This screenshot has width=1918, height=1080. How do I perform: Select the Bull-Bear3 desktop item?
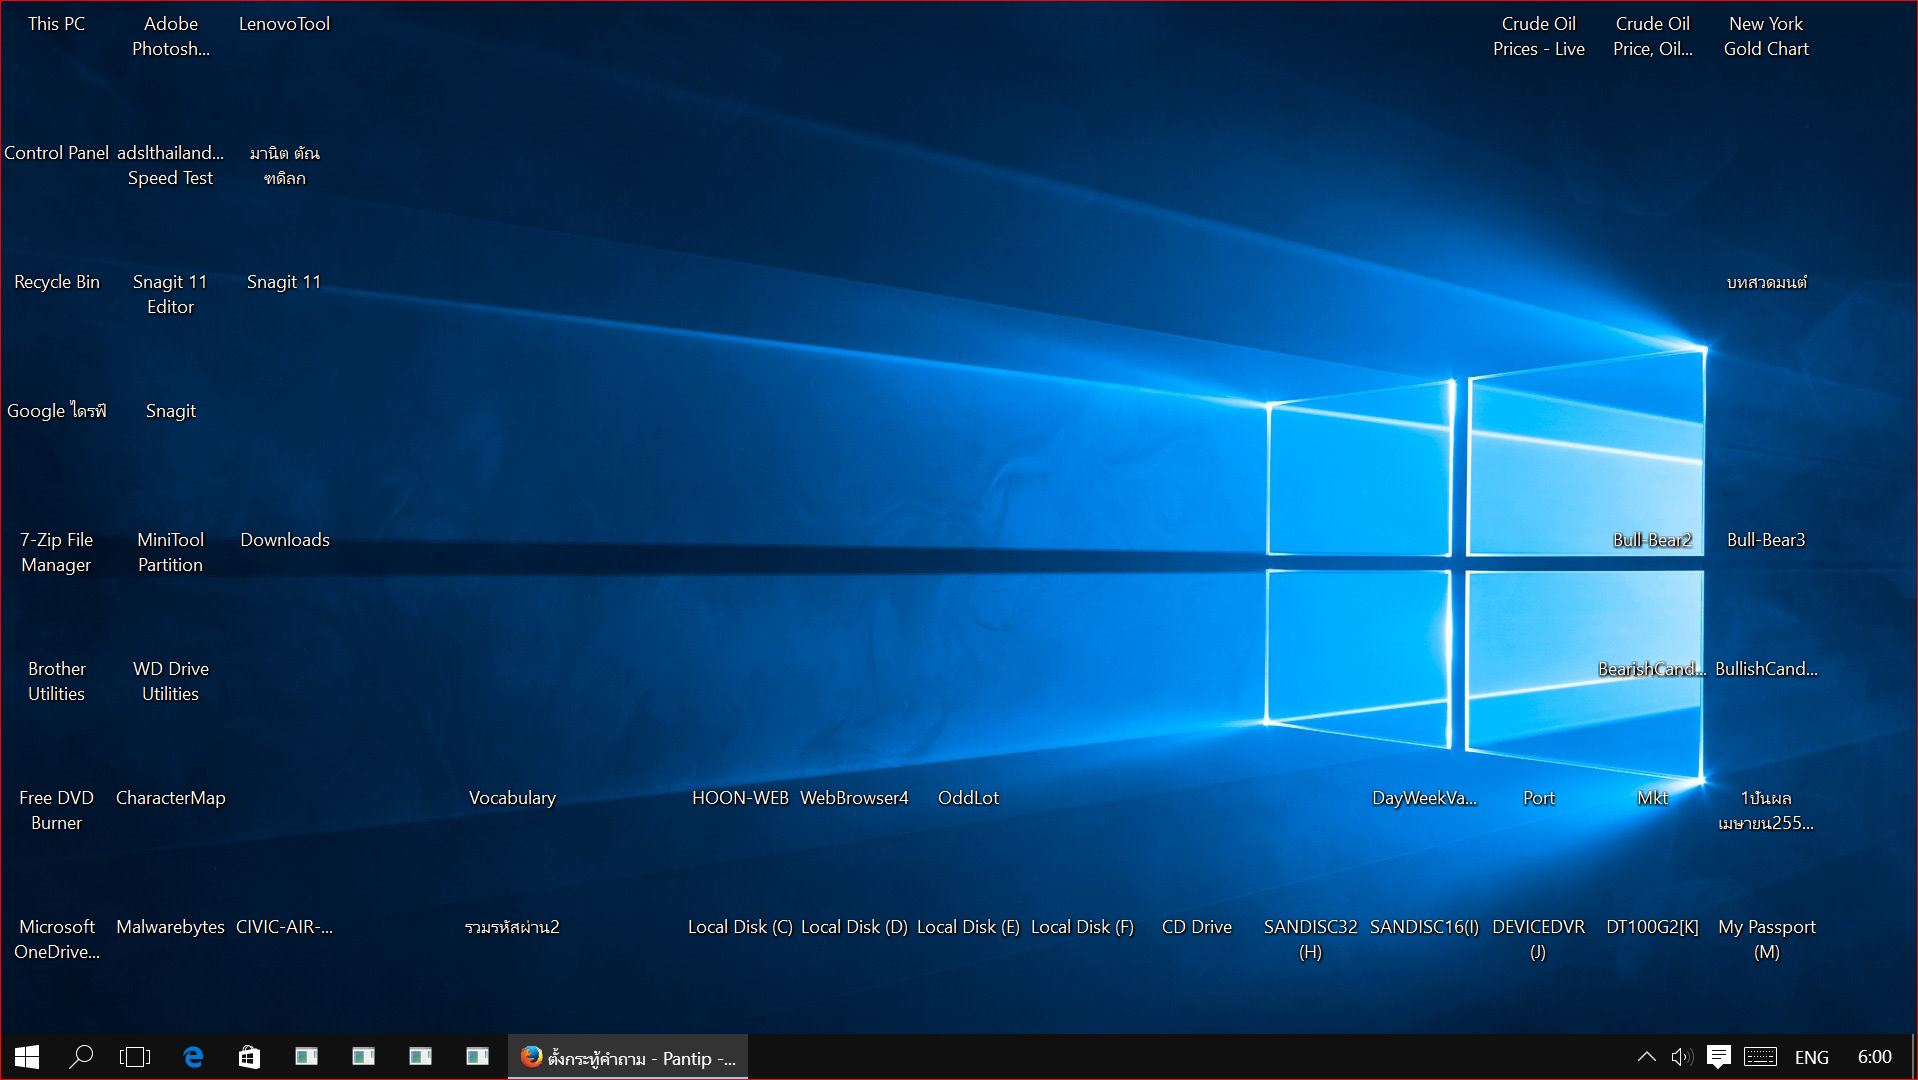pos(1766,540)
